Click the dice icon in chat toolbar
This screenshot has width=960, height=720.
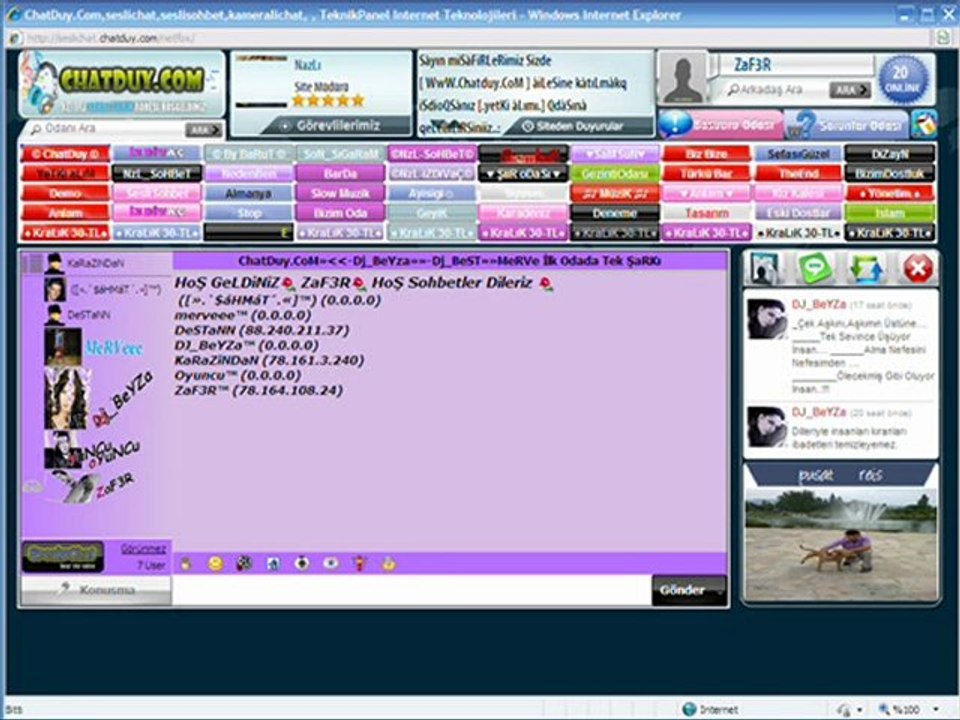pyautogui.click(x=244, y=564)
